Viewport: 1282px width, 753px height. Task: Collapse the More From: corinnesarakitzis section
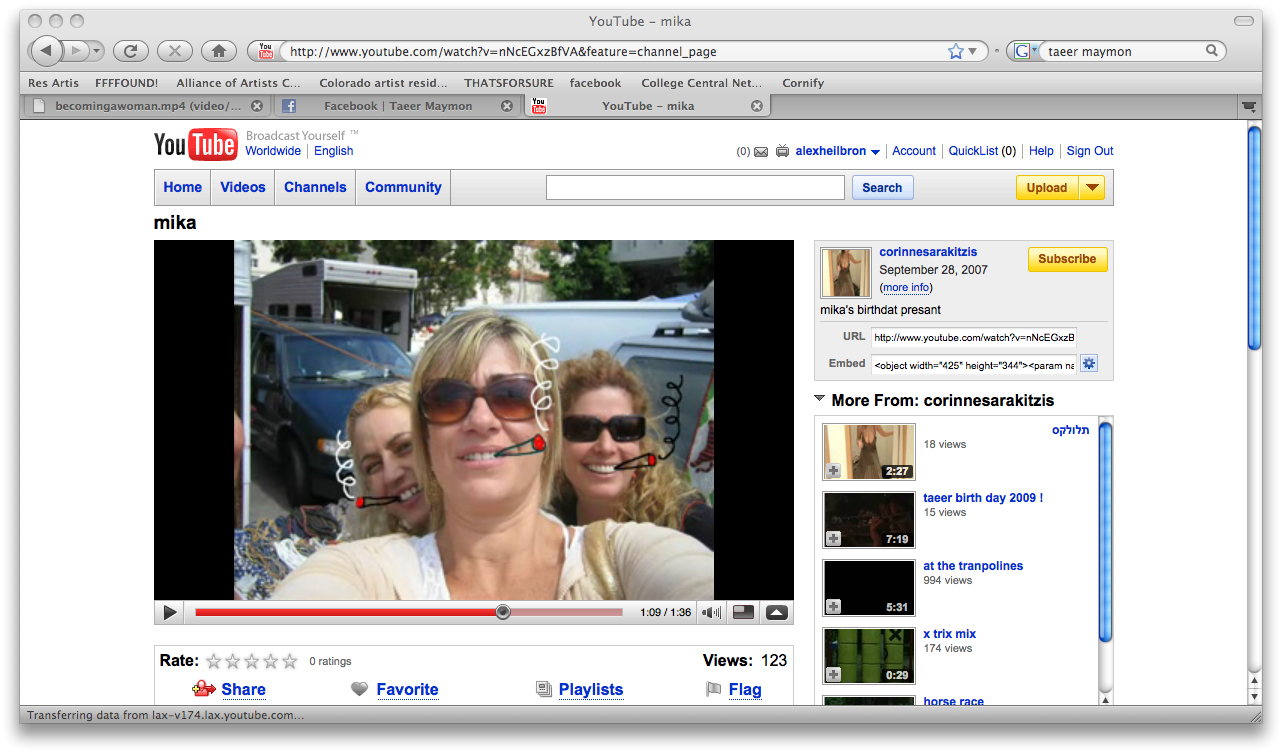coord(820,399)
